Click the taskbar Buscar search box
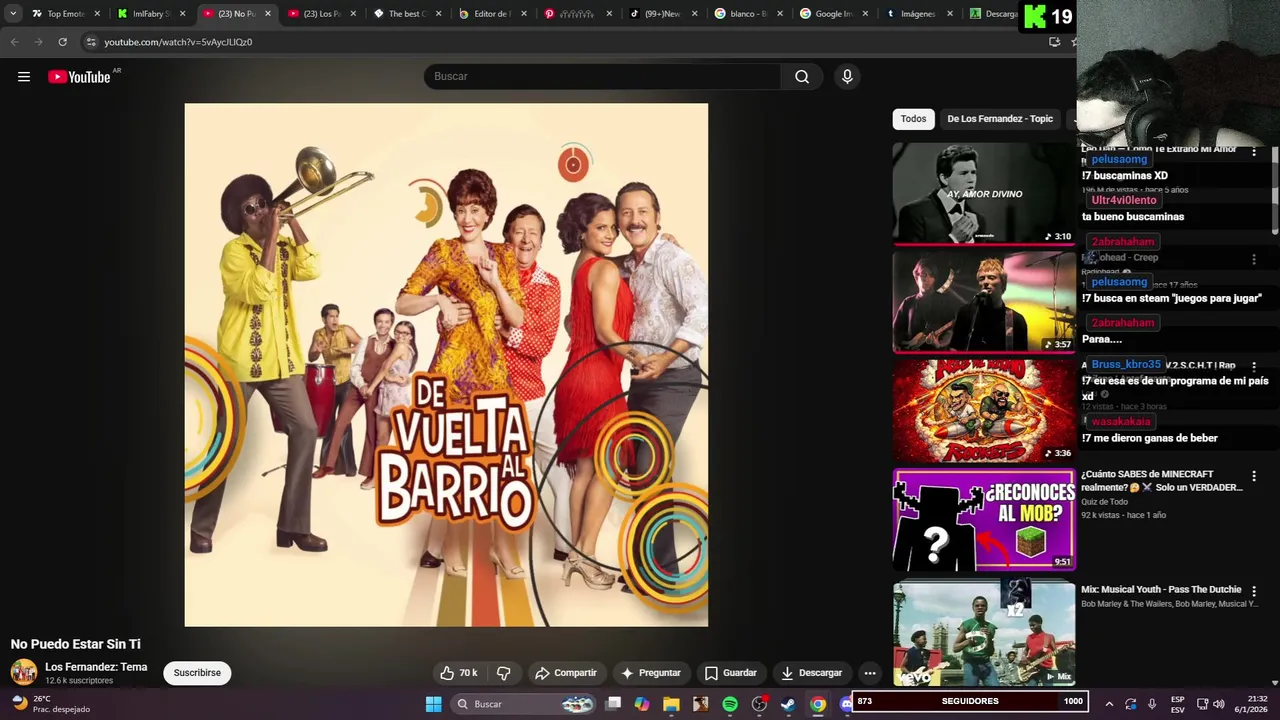This screenshot has height=720, width=1280. coord(525,704)
